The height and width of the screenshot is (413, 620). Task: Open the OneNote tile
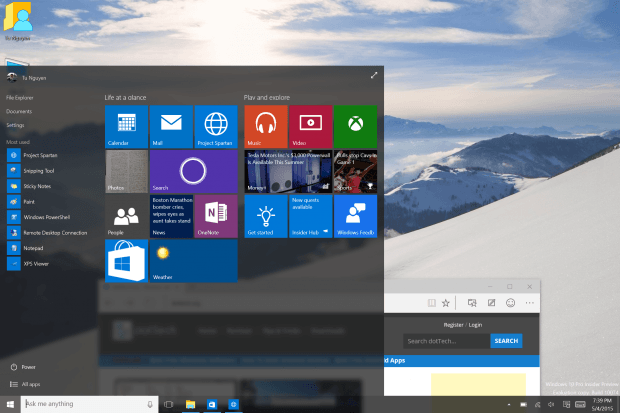(x=215, y=216)
